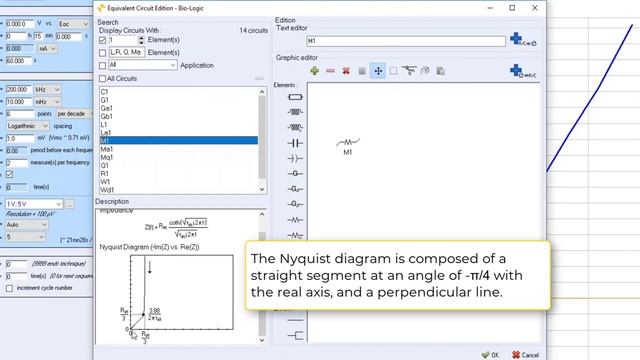640x360 pixels.
Task: Select Ga1 in the circuits list
Action: click(x=179, y=108)
